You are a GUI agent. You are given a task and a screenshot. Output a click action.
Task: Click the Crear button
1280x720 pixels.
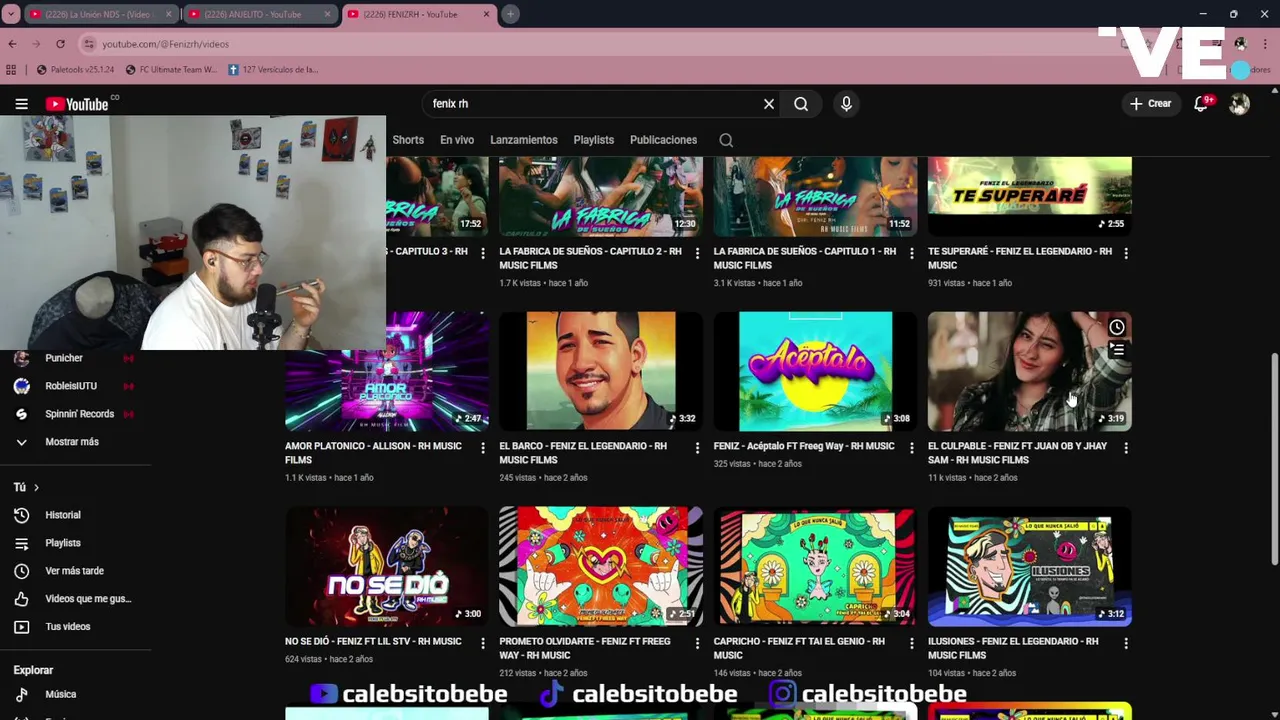click(x=1150, y=104)
